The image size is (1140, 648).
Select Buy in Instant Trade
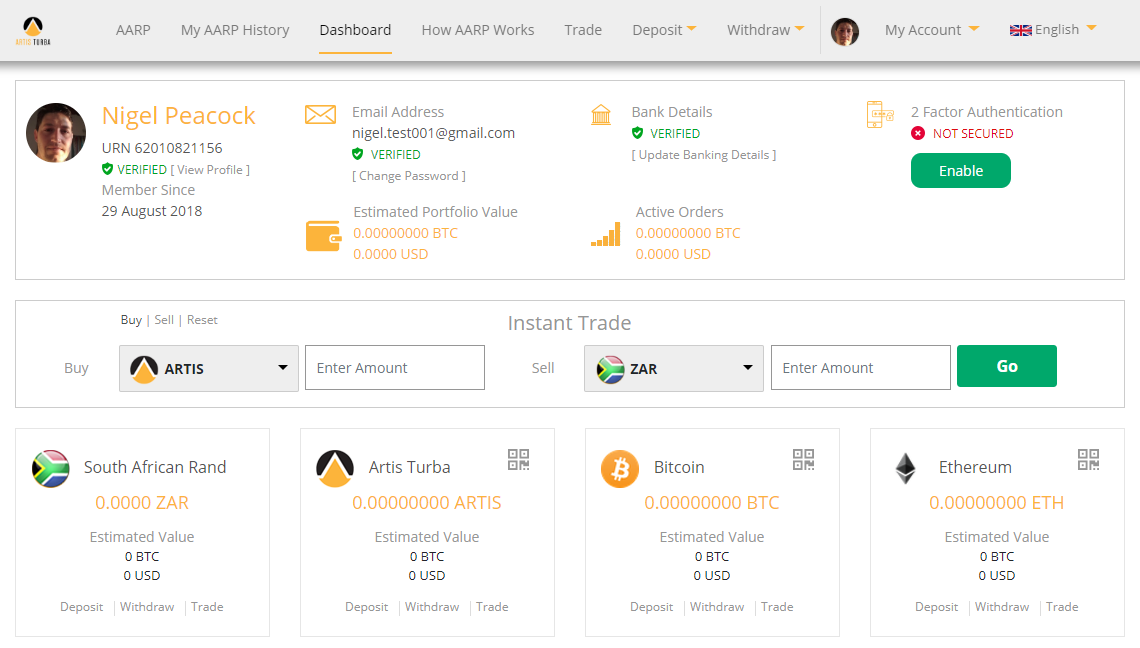pos(131,320)
